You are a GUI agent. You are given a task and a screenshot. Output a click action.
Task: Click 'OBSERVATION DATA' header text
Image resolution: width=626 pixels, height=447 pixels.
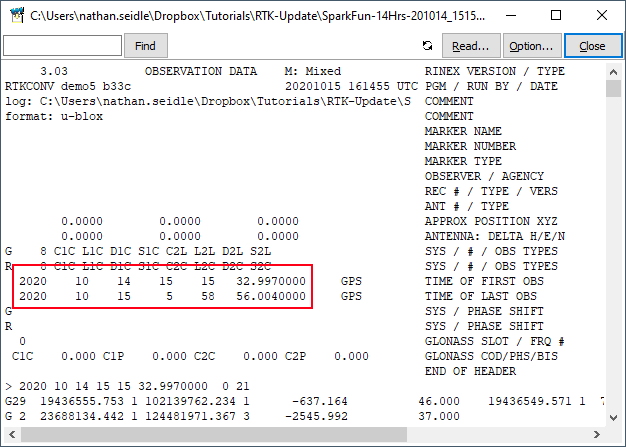coord(201,71)
